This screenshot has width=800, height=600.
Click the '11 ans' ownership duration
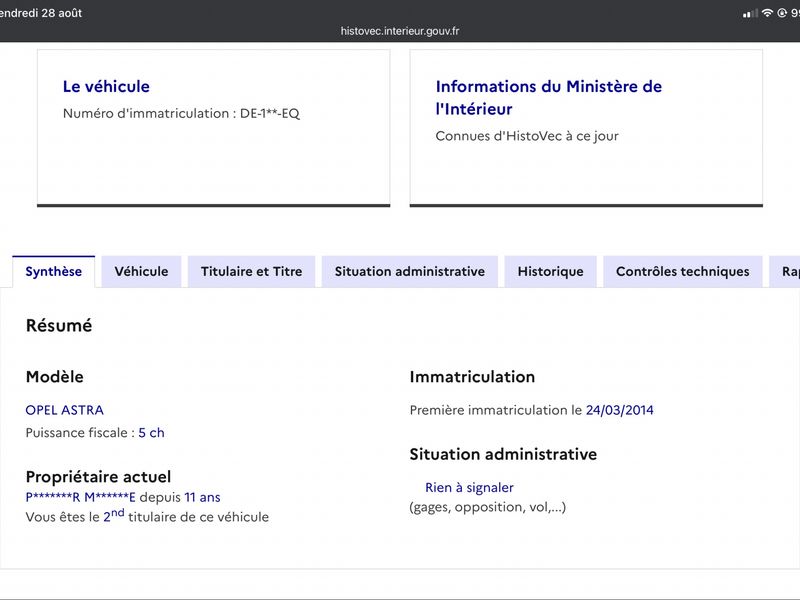[x=203, y=497]
